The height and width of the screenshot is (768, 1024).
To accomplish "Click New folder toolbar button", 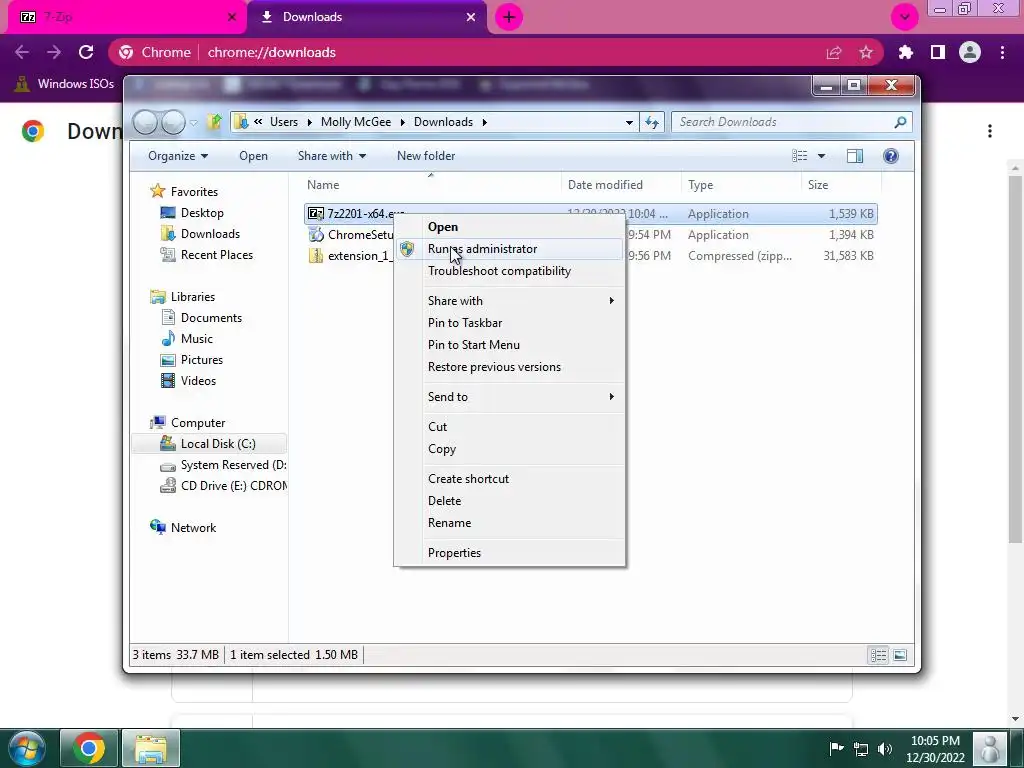I will pos(426,156).
